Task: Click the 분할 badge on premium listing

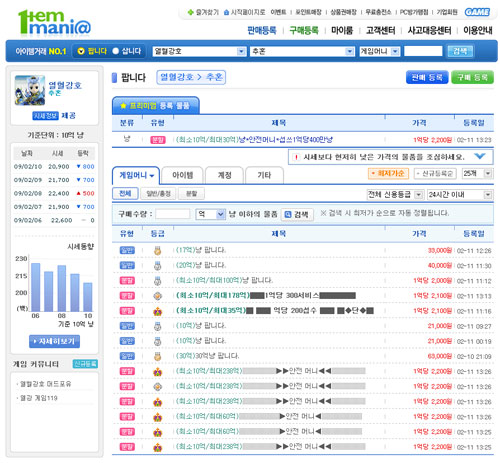Action: (158, 140)
